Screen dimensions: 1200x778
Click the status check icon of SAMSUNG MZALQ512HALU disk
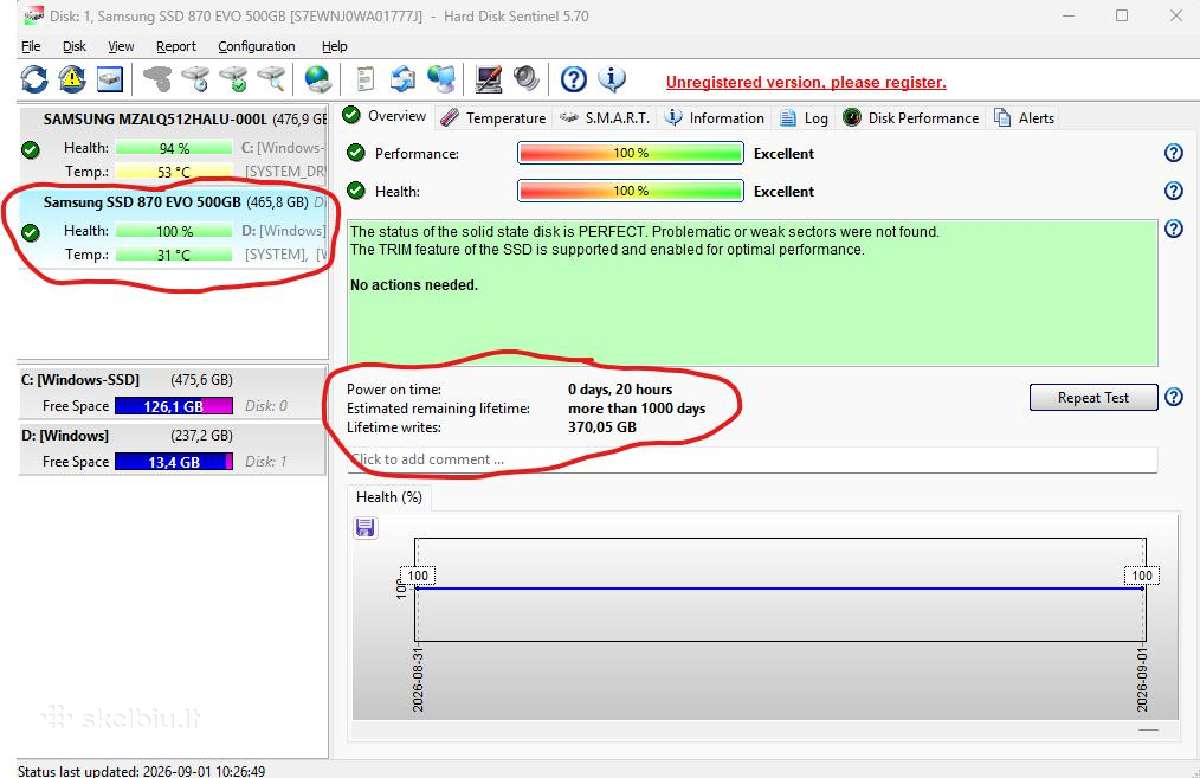[30, 150]
